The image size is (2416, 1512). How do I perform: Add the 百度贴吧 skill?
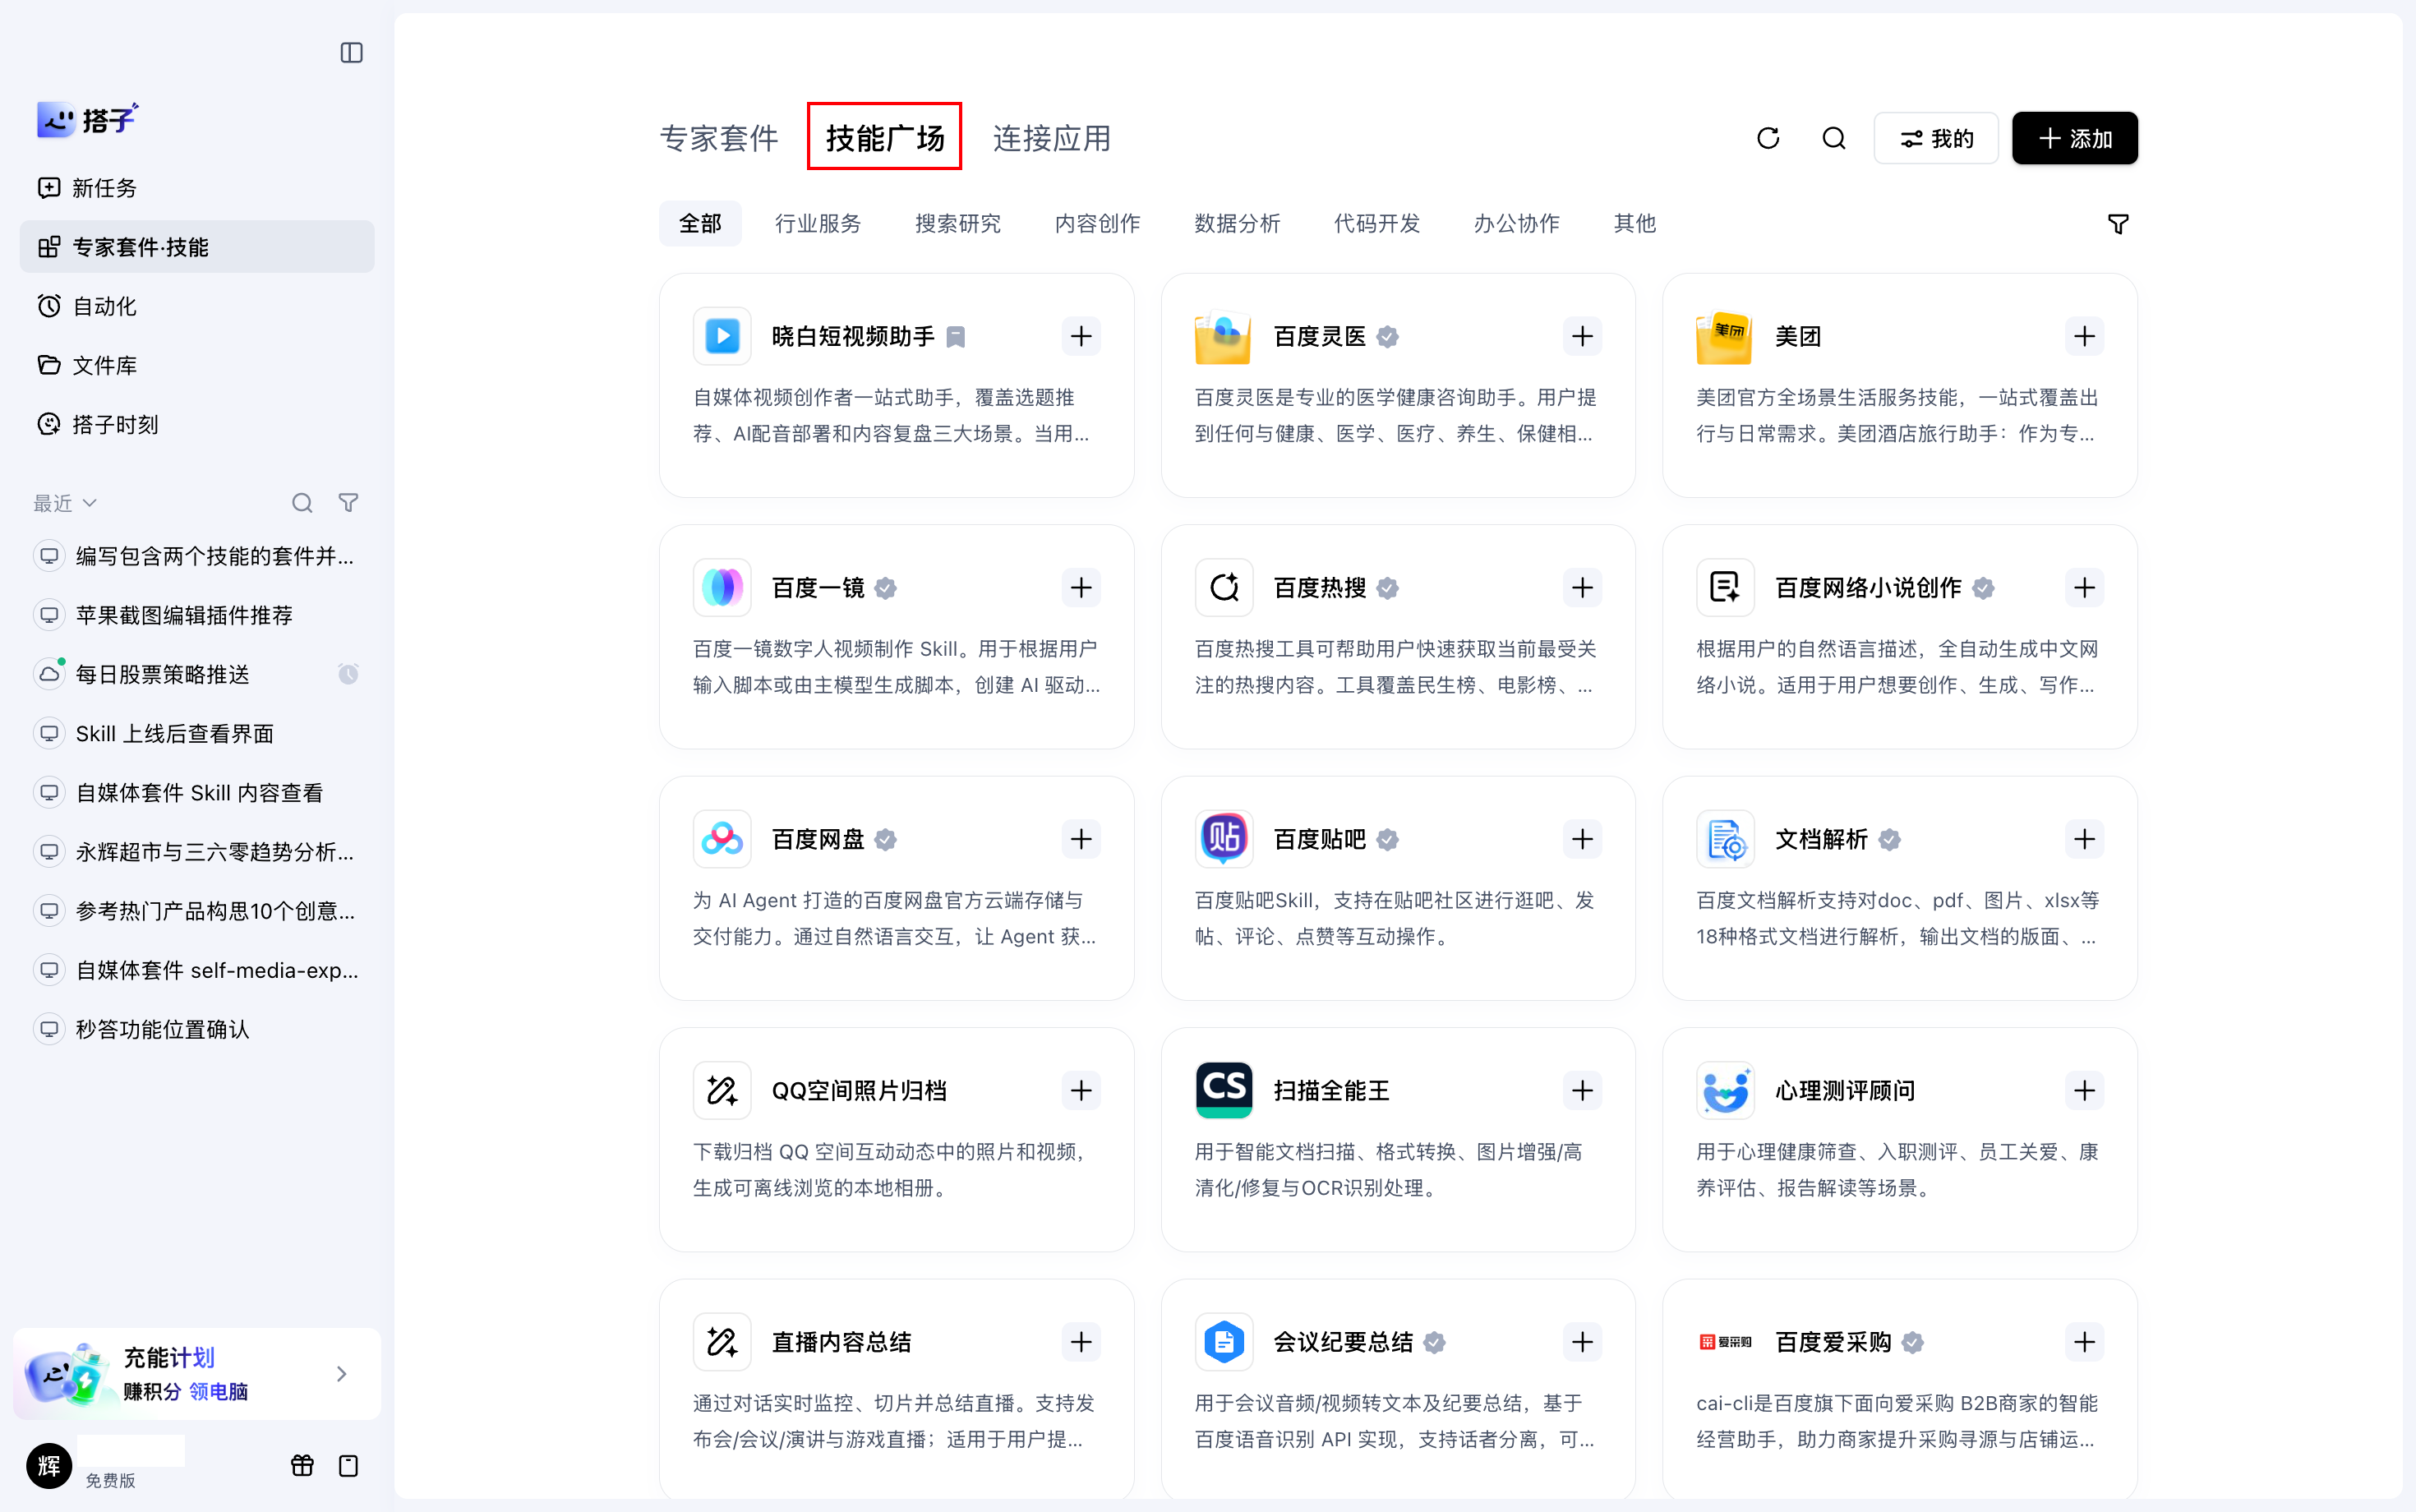tap(1582, 839)
